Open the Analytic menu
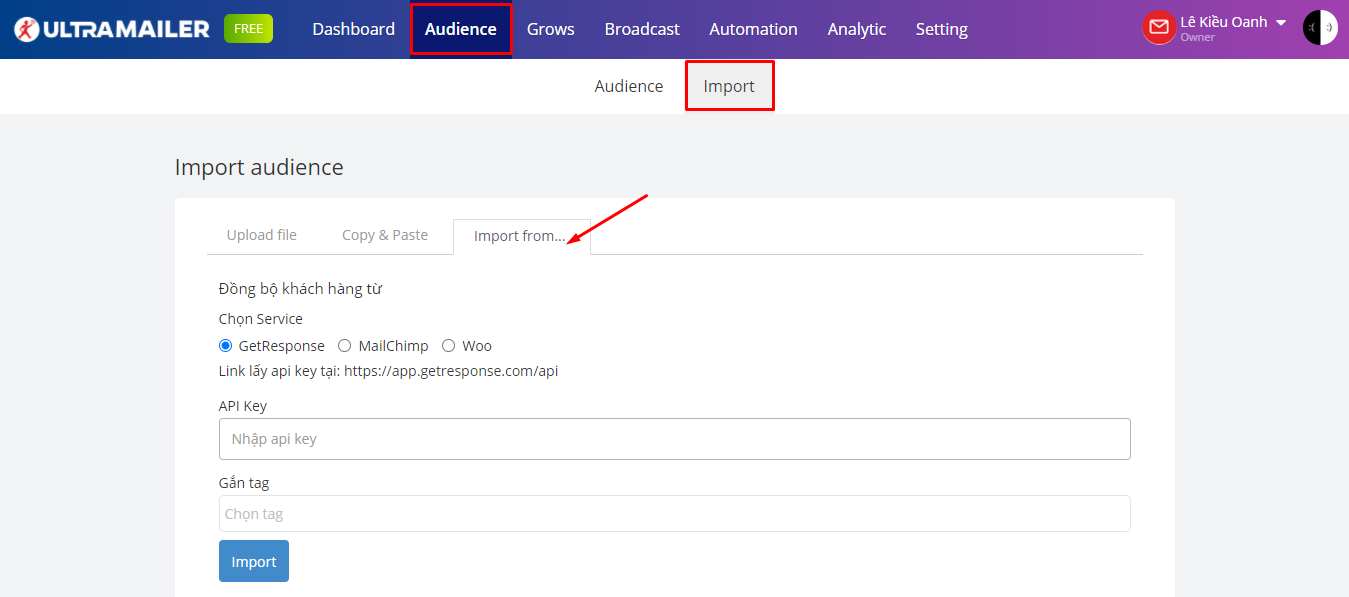 (857, 29)
